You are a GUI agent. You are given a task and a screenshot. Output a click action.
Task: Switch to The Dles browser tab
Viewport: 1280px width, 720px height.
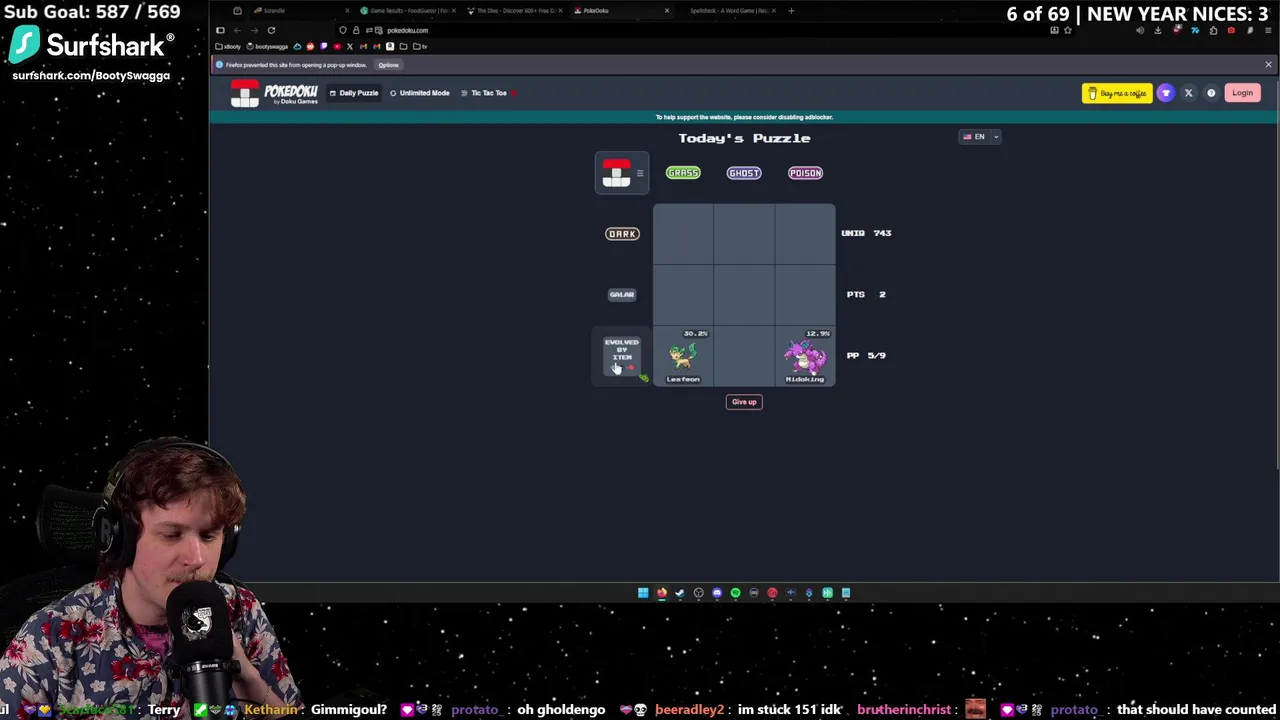pyautogui.click(x=515, y=11)
